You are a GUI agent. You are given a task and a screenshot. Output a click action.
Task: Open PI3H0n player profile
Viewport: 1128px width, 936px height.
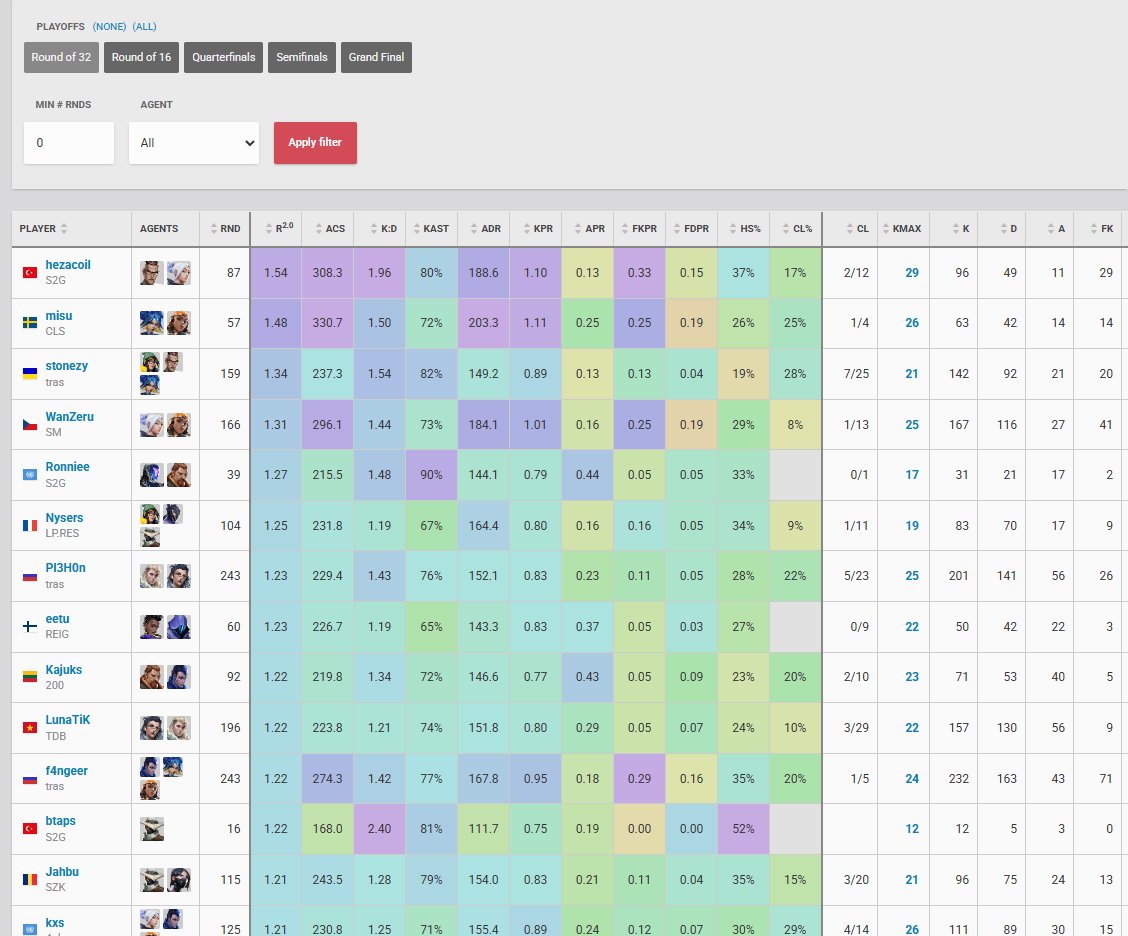point(65,568)
